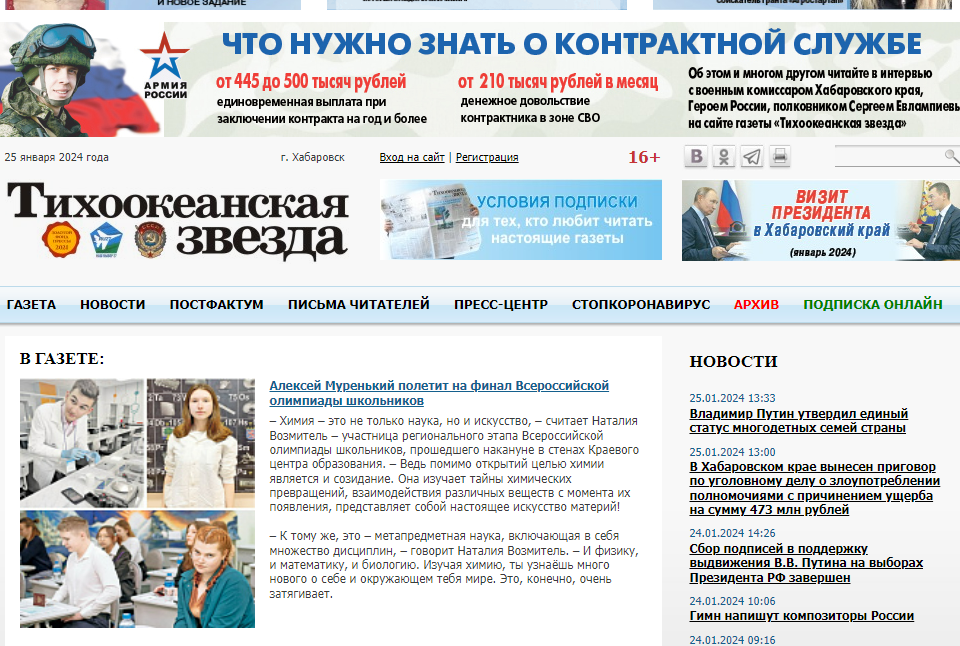The height and width of the screenshot is (646, 960).
Task: Open news about 473 mln rubles verdict
Action: (814, 488)
